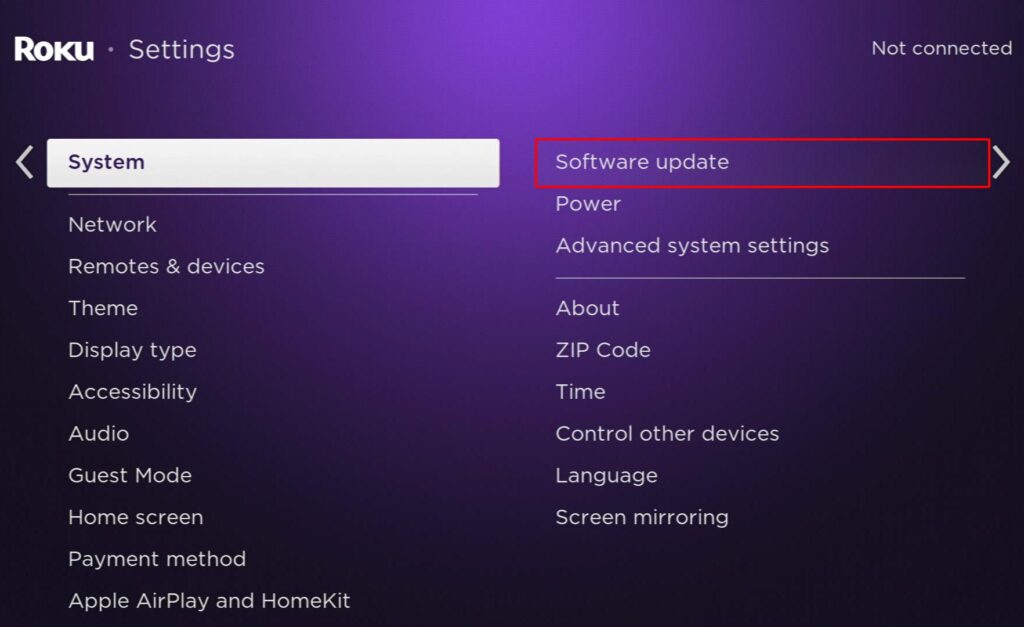Open Payment method settings
Image resolution: width=1024 pixels, height=627 pixels.
pos(157,559)
